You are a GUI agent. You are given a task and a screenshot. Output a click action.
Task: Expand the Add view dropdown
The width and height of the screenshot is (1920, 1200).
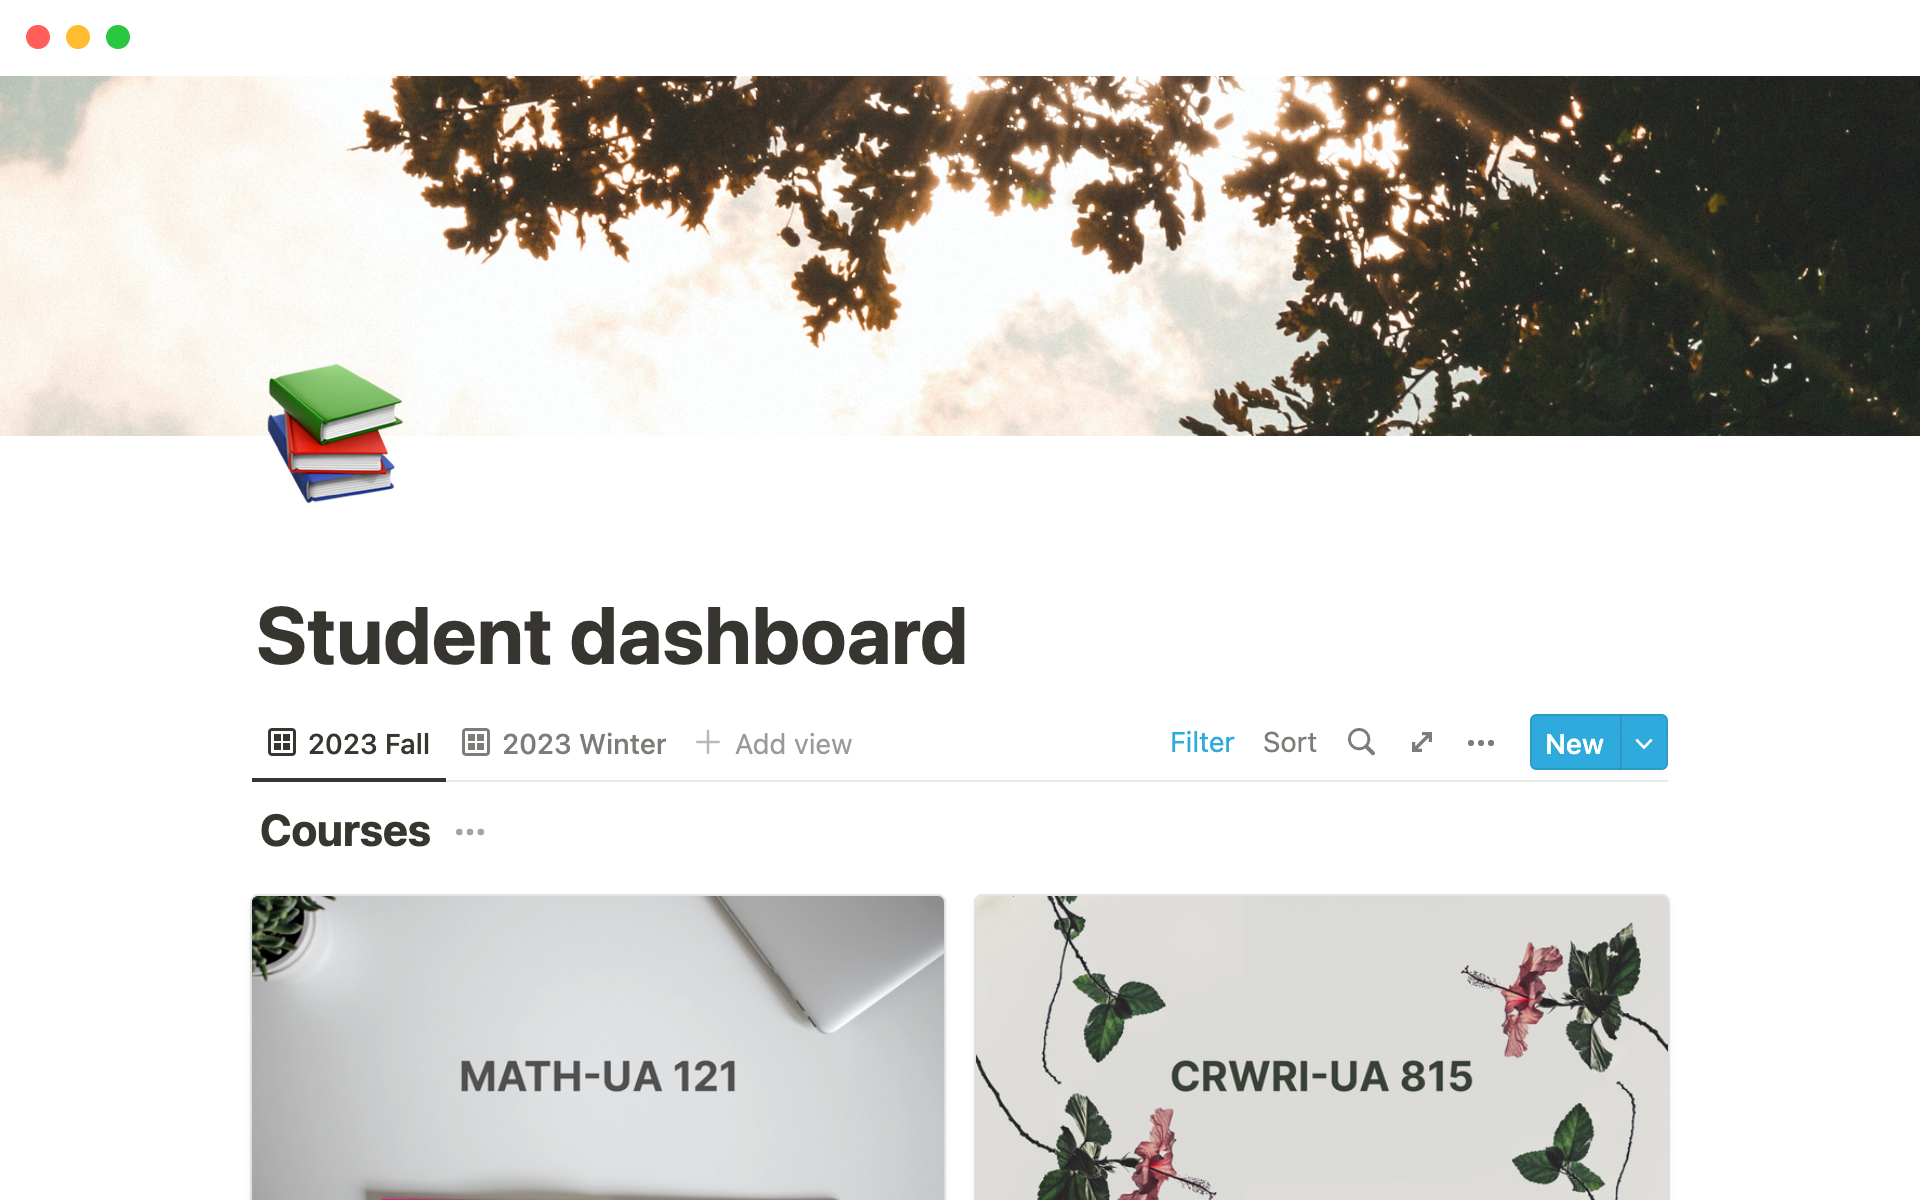click(x=774, y=742)
